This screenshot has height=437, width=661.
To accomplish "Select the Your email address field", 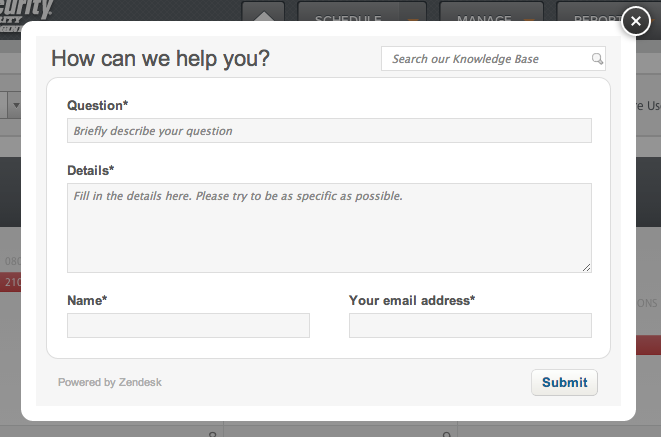I will pos(470,325).
